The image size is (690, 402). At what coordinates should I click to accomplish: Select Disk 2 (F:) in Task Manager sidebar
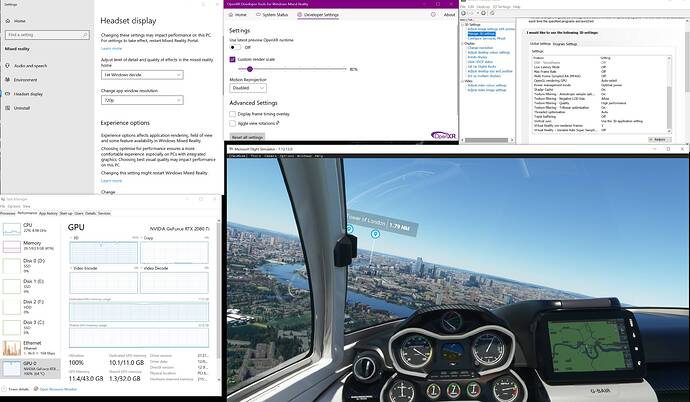click(30, 307)
